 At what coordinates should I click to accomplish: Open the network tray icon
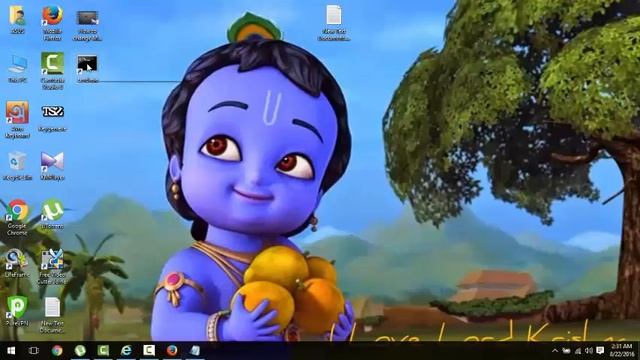click(578, 351)
